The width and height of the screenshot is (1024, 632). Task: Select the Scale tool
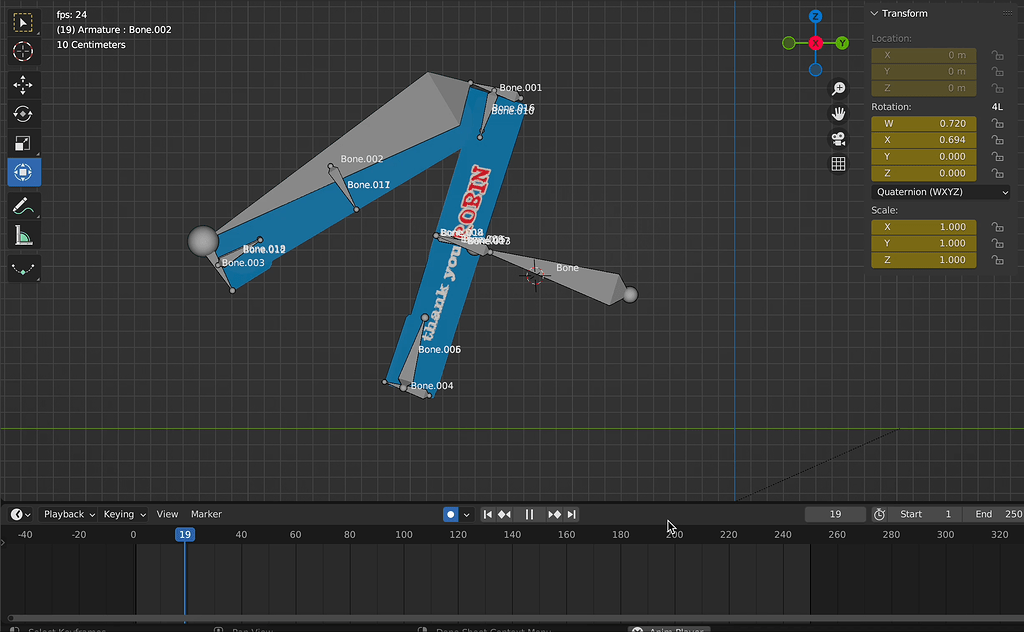24,144
